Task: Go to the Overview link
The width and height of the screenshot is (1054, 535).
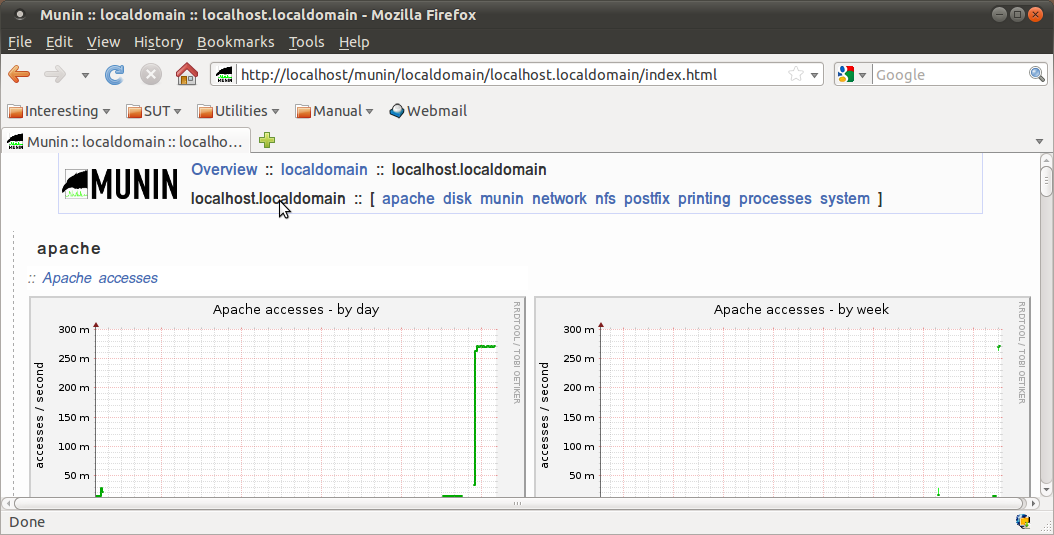Action: (x=225, y=169)
